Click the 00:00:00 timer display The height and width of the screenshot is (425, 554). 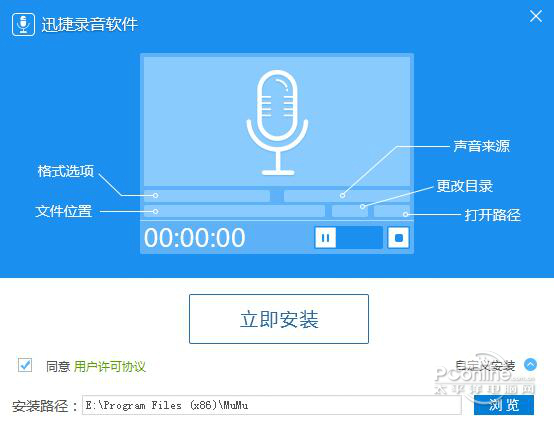[195, 237]
